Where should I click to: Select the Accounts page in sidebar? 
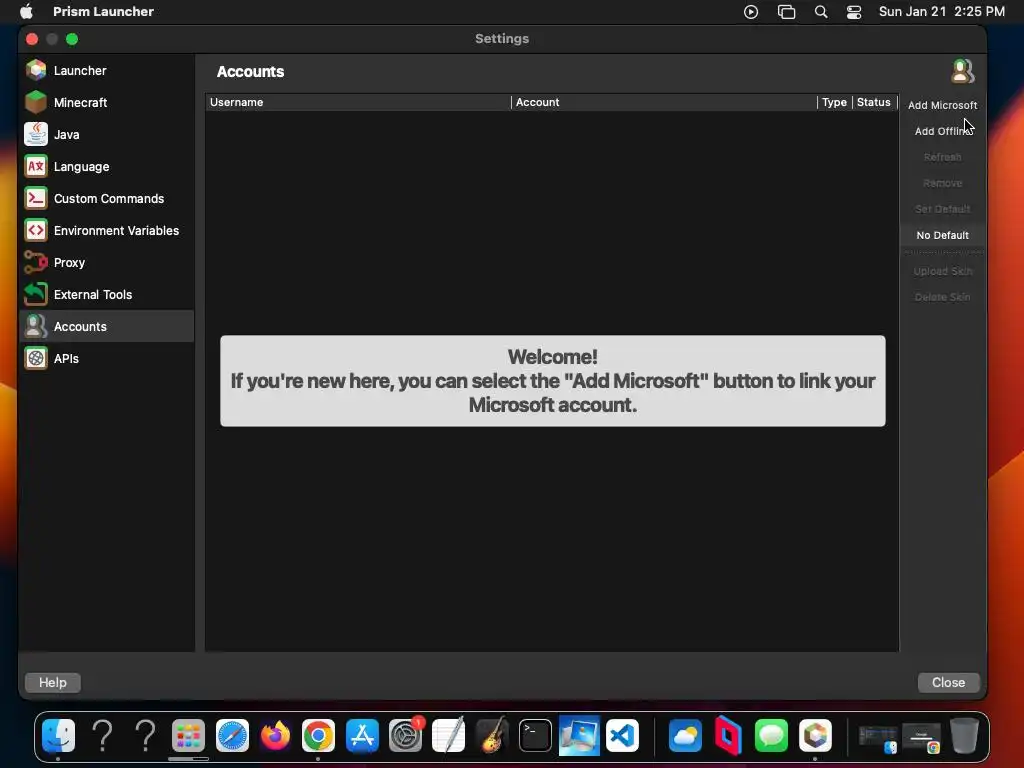pyautogui.click(x=106, y=327)
